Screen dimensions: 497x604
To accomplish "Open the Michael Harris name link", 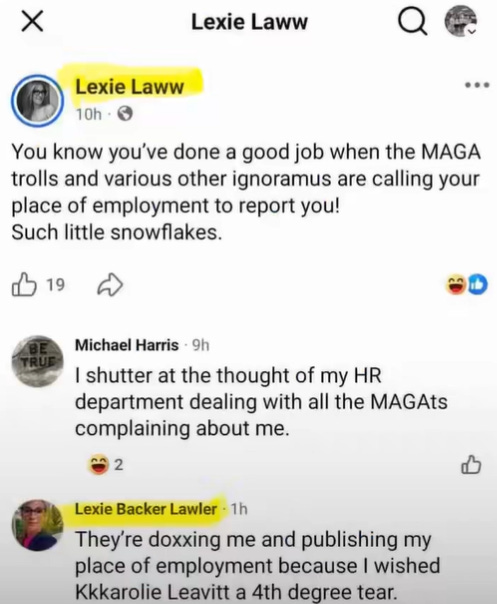I will [127, 345].
